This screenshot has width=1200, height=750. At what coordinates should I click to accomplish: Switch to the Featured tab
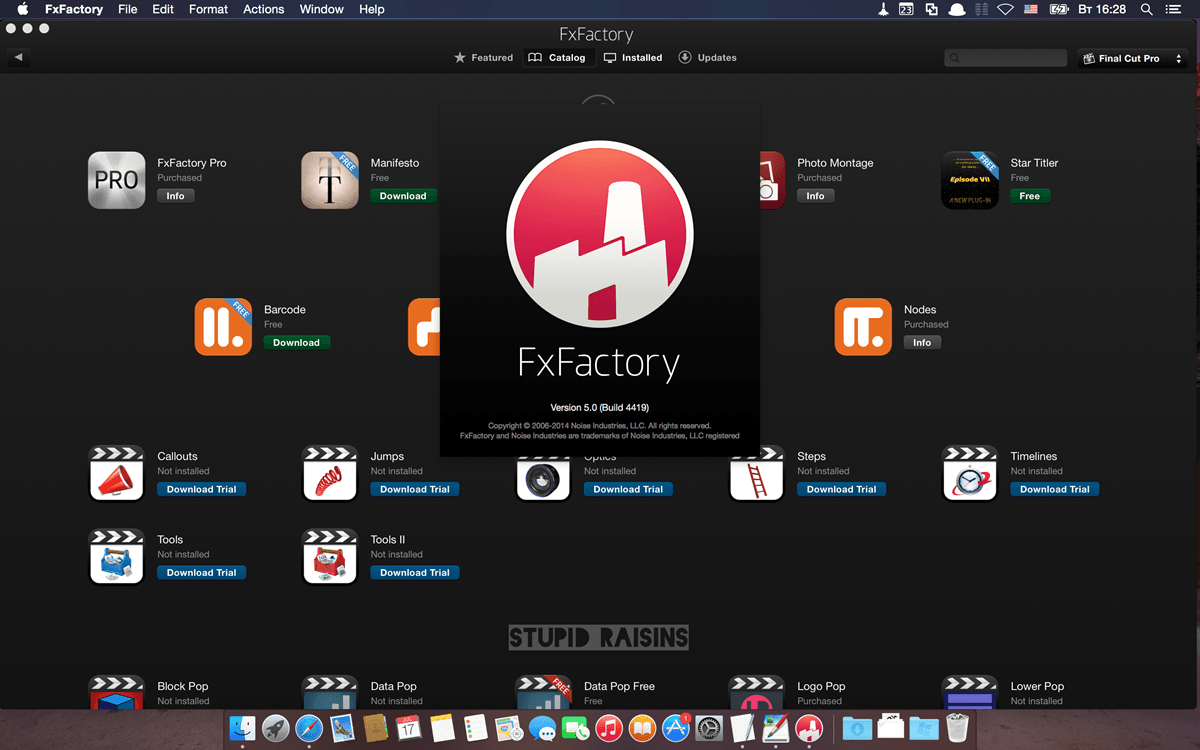click(x=484, y=58)
